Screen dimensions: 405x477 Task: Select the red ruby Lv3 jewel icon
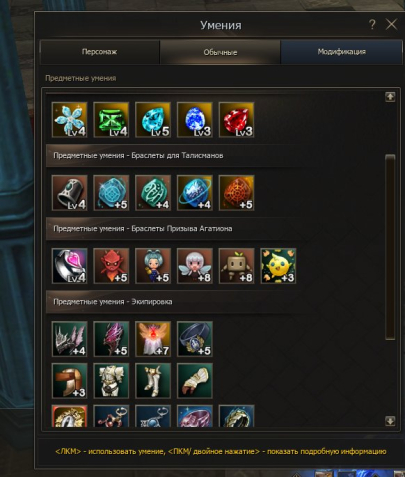[236, 120]
